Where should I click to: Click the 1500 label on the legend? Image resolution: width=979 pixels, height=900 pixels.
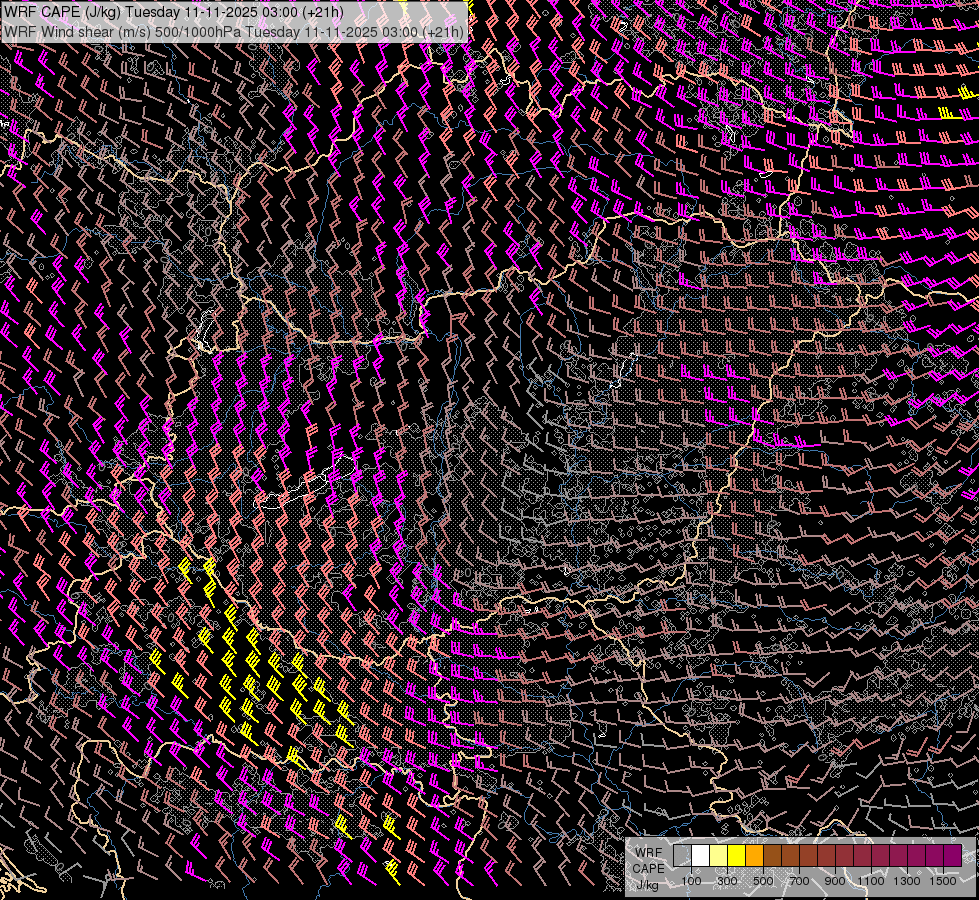(x=943, y=881)
